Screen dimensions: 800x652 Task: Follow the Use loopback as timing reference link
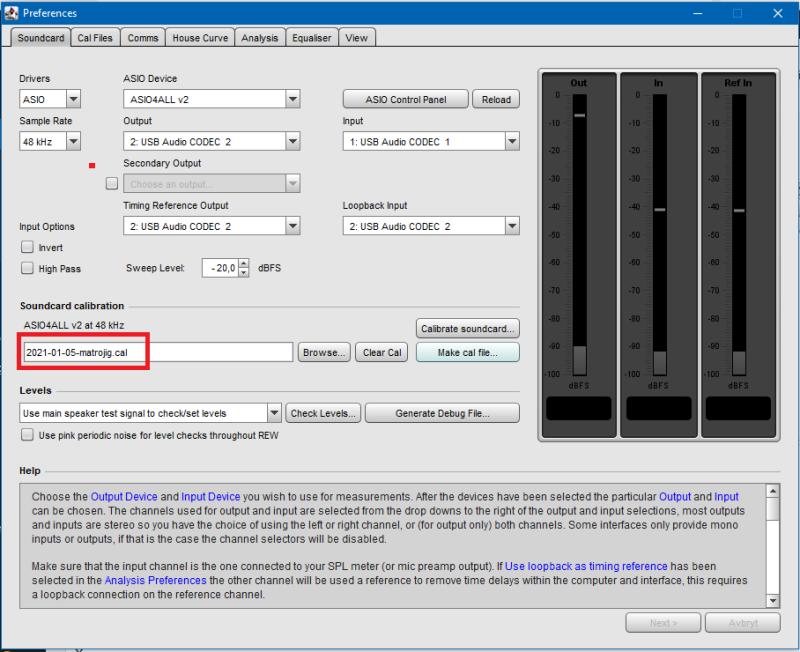pyautogui.click(x=586, y=566)
